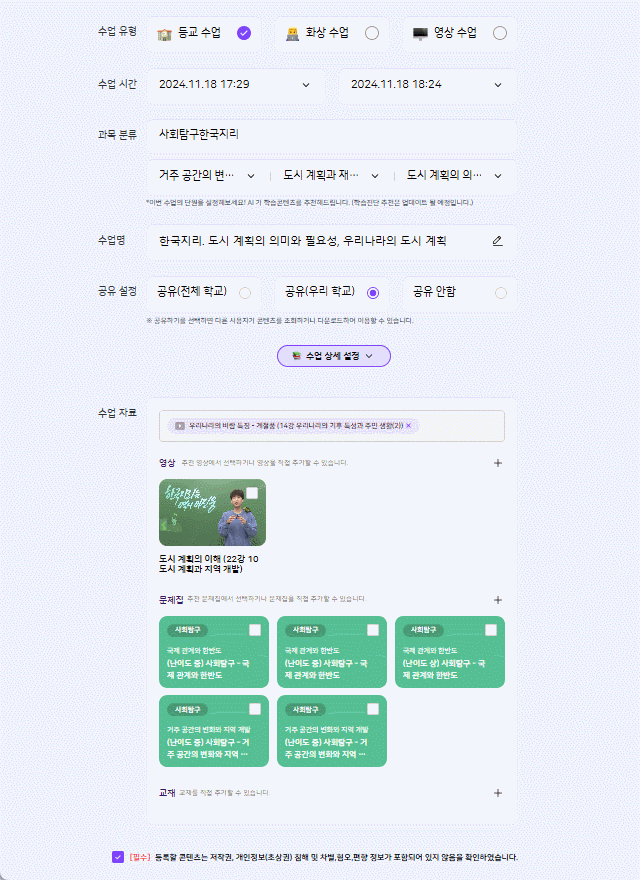Select the 화상 수업 radio button

tap(372, 33)
